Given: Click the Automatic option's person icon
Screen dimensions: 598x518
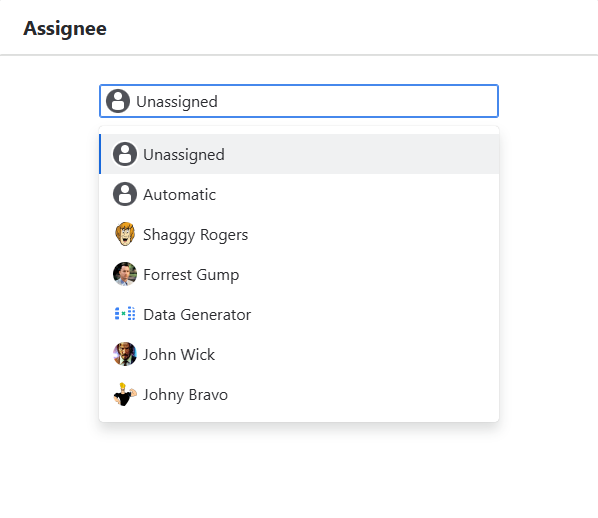Looking at the screenshot, I should (125, 194).
